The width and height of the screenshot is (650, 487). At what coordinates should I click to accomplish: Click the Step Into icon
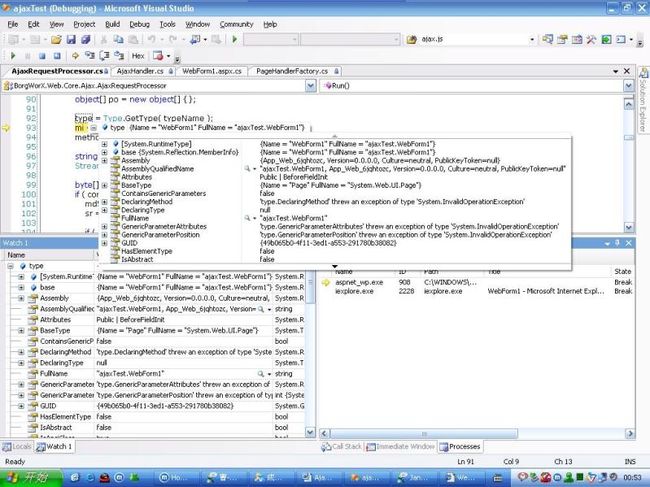pyautogui.click(x=90, y=56)
